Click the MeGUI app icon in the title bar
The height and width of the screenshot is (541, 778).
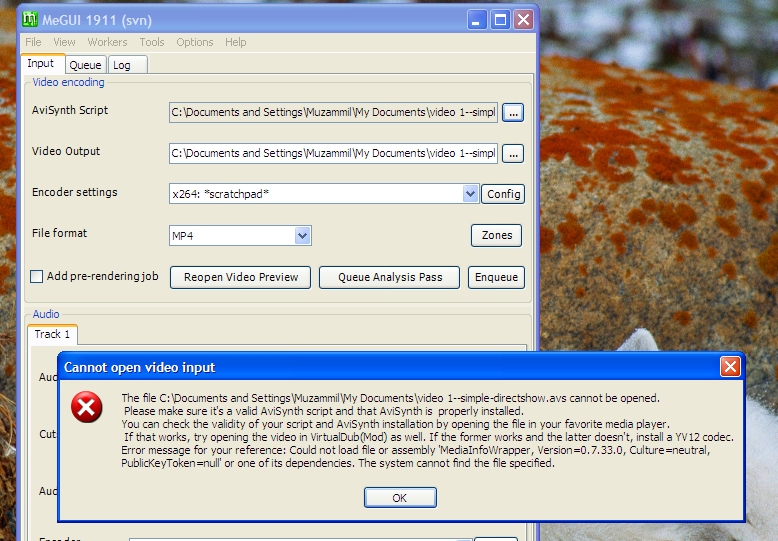pos(30,19)
